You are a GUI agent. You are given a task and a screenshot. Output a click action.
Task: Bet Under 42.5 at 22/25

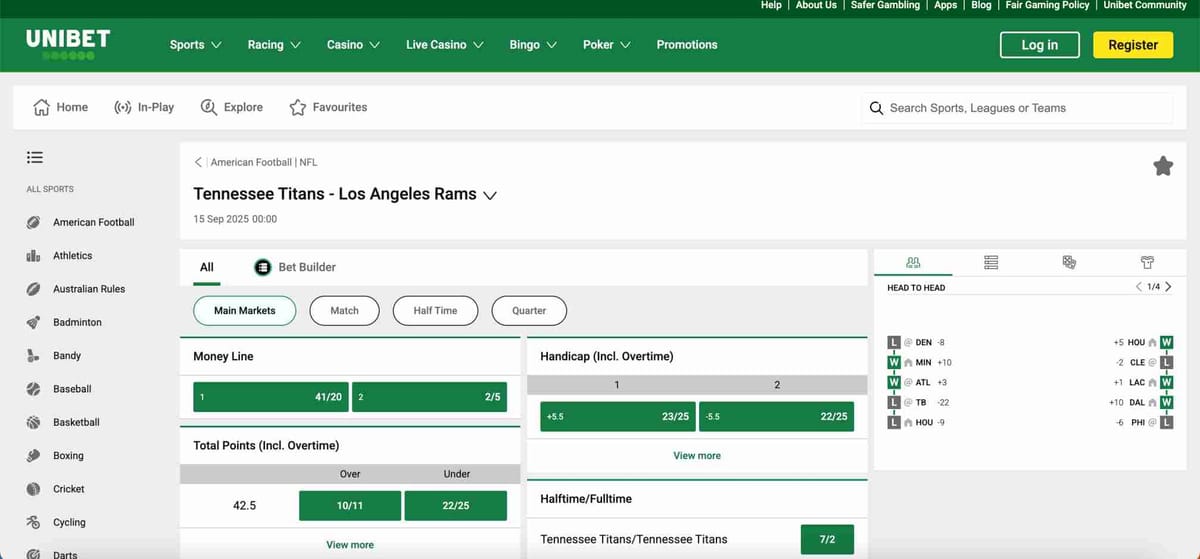456,506
